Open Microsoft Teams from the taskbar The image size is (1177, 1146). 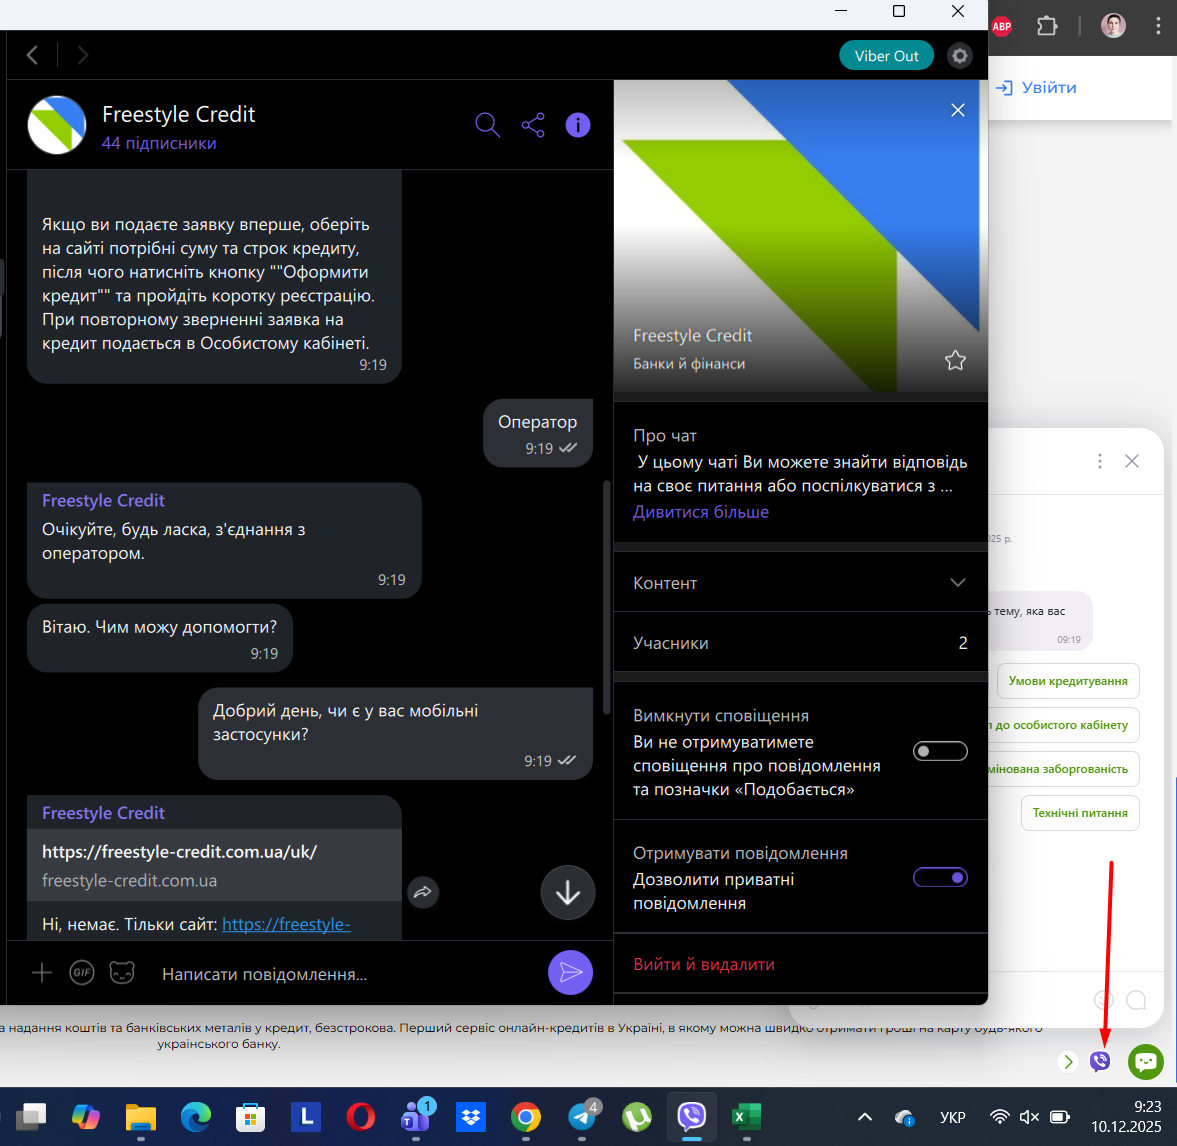click(x=416, y=1117)
